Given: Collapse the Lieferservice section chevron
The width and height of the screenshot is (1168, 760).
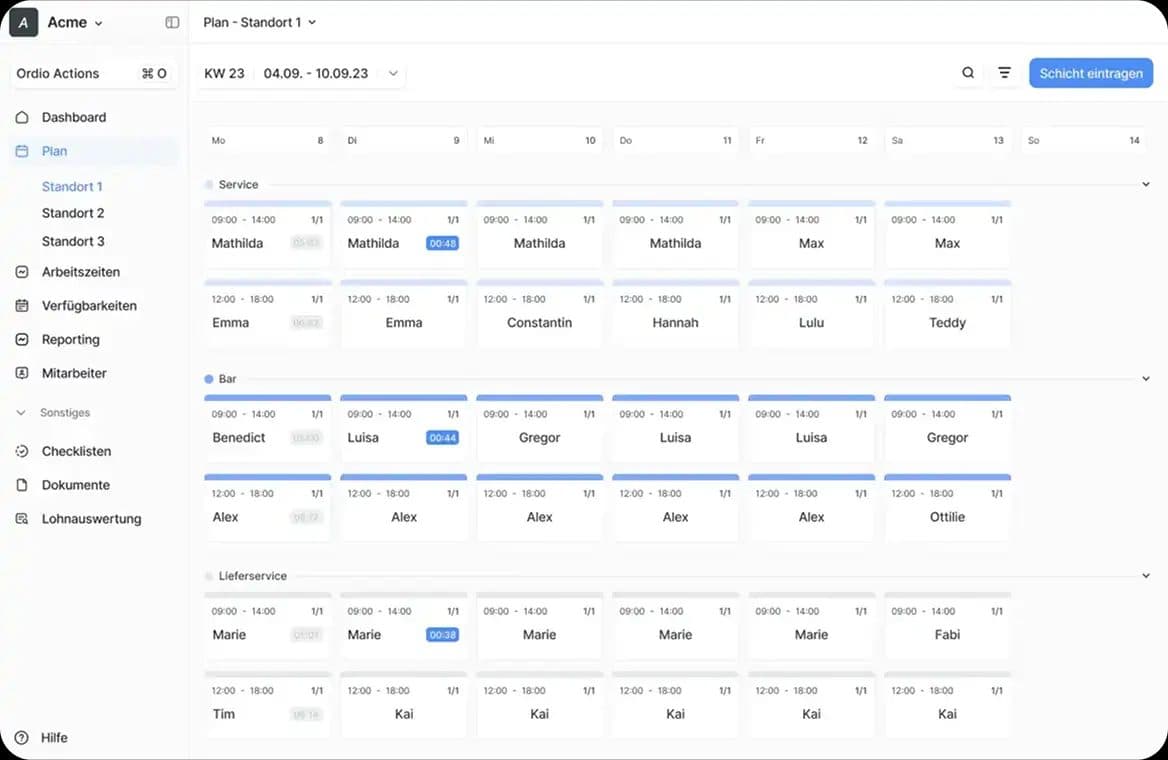Looking at the screenshot, I should coord(1146,576).
